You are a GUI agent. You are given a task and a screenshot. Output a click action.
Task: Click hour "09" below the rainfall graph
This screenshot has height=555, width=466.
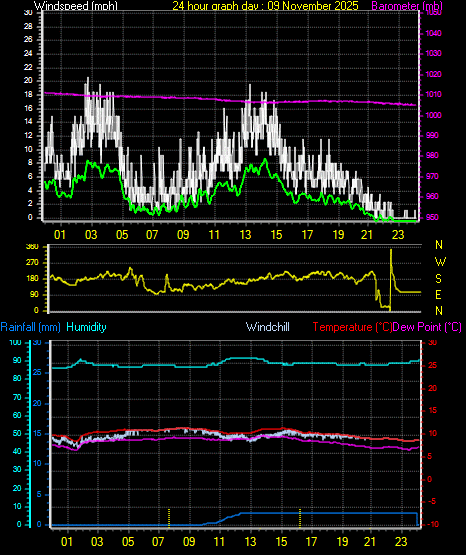[x=189, y=542]
